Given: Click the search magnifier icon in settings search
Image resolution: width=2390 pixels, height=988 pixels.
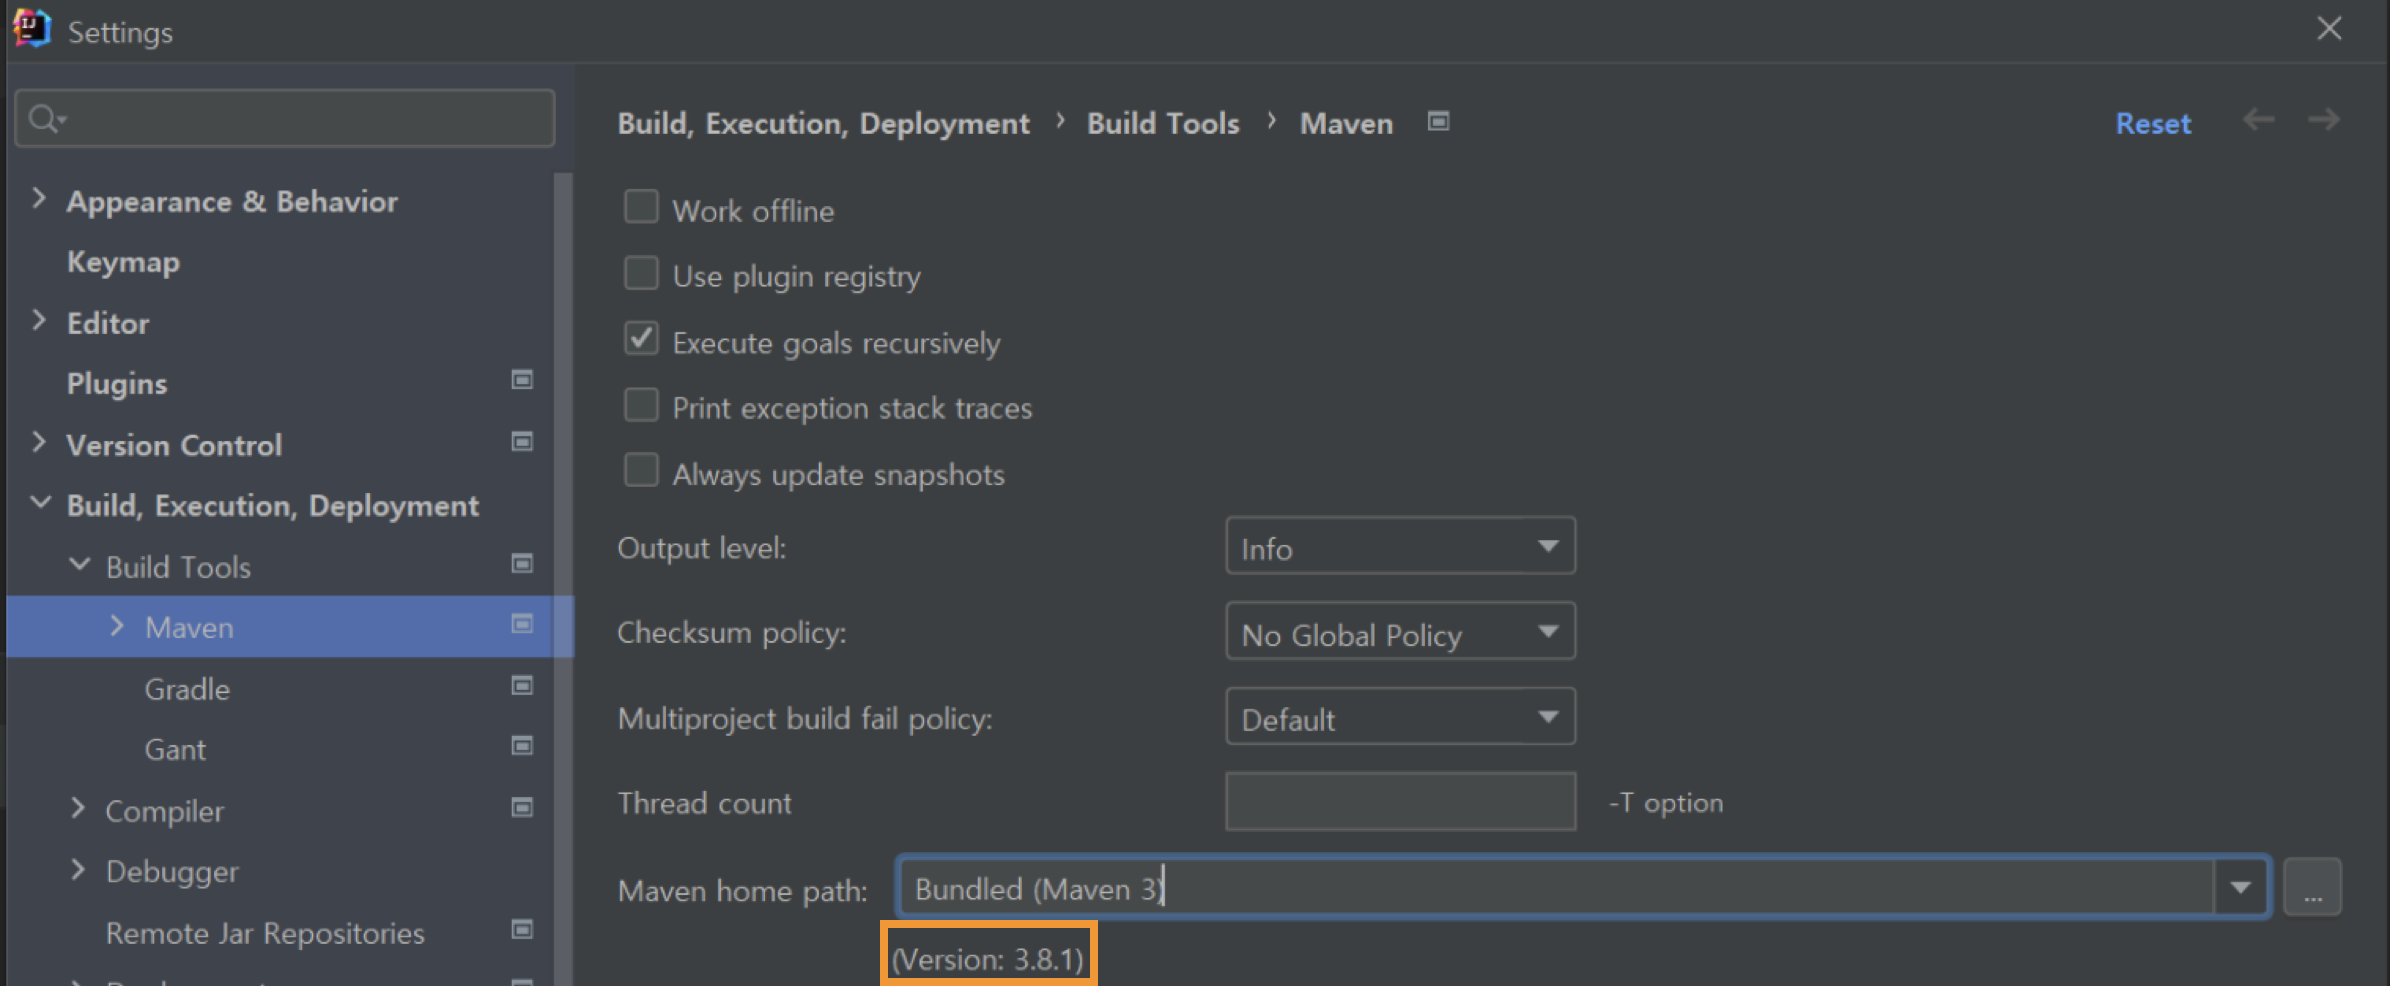Looking at the screenshot, I should 46,119.
